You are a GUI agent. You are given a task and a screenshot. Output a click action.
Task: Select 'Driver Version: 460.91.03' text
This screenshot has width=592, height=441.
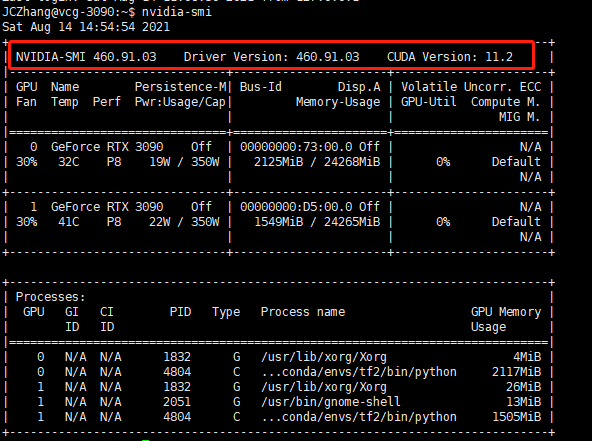271,57
